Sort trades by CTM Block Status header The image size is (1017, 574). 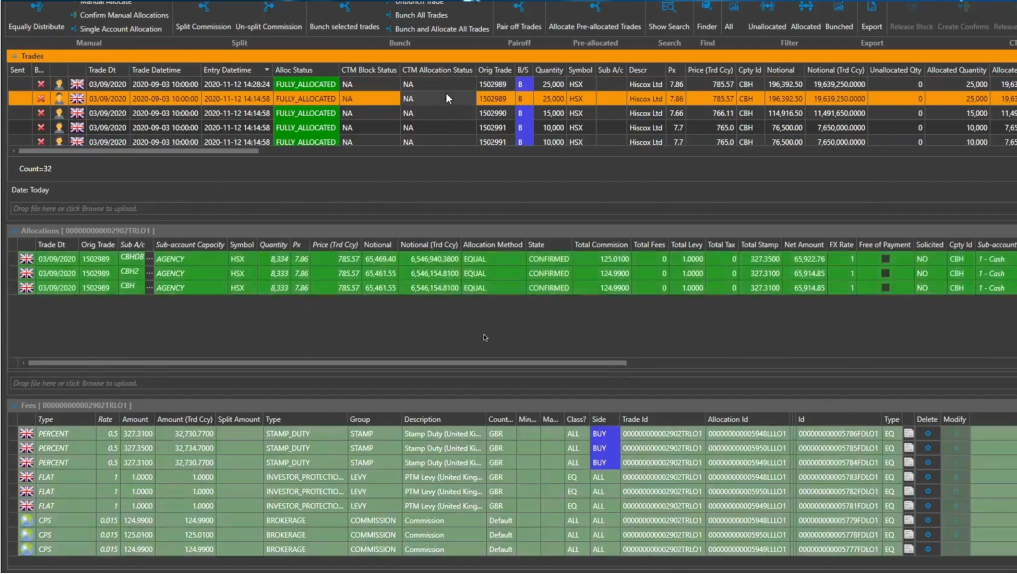click(368, 70)
